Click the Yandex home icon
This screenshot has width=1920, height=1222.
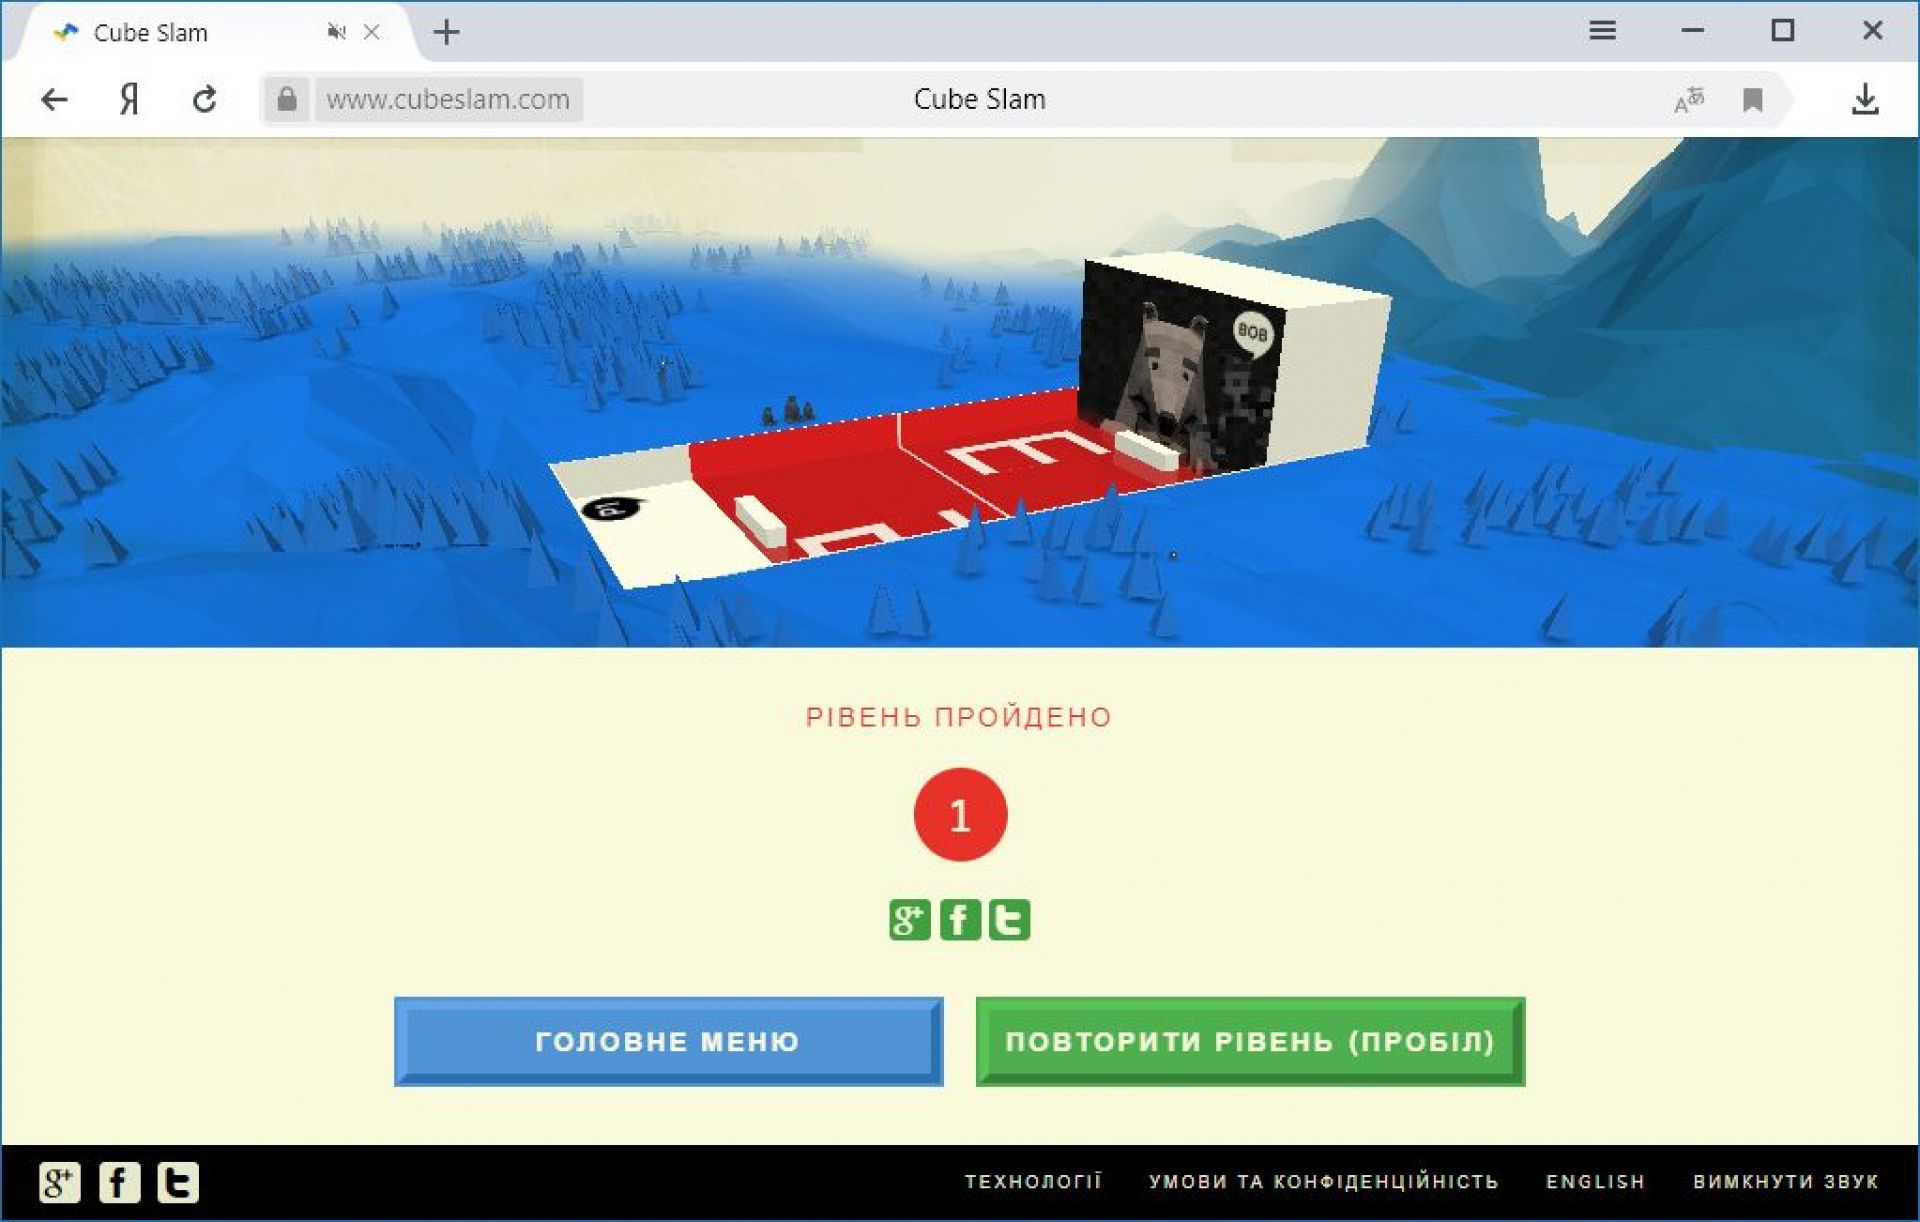click(129, 100)
